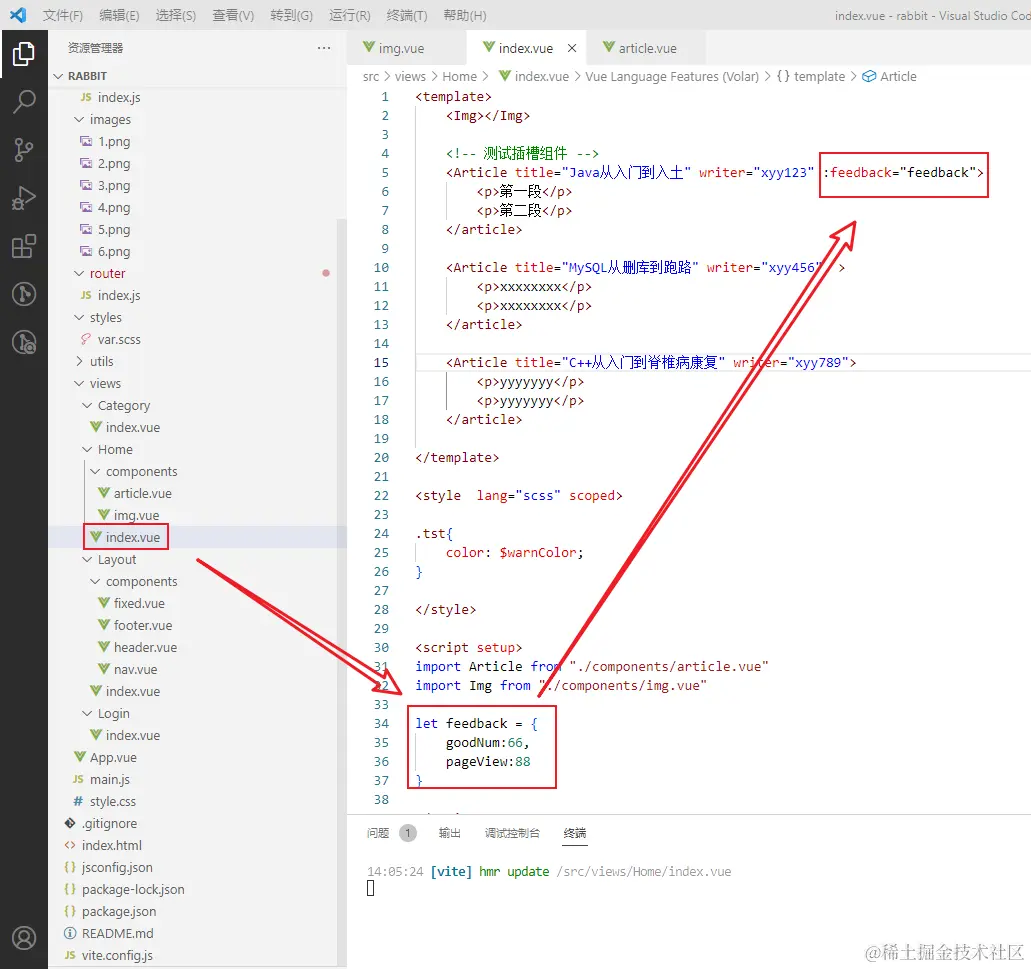Open App.vue file
Viewport: 1031px width, 969px height.
click(x=113, y=757)
